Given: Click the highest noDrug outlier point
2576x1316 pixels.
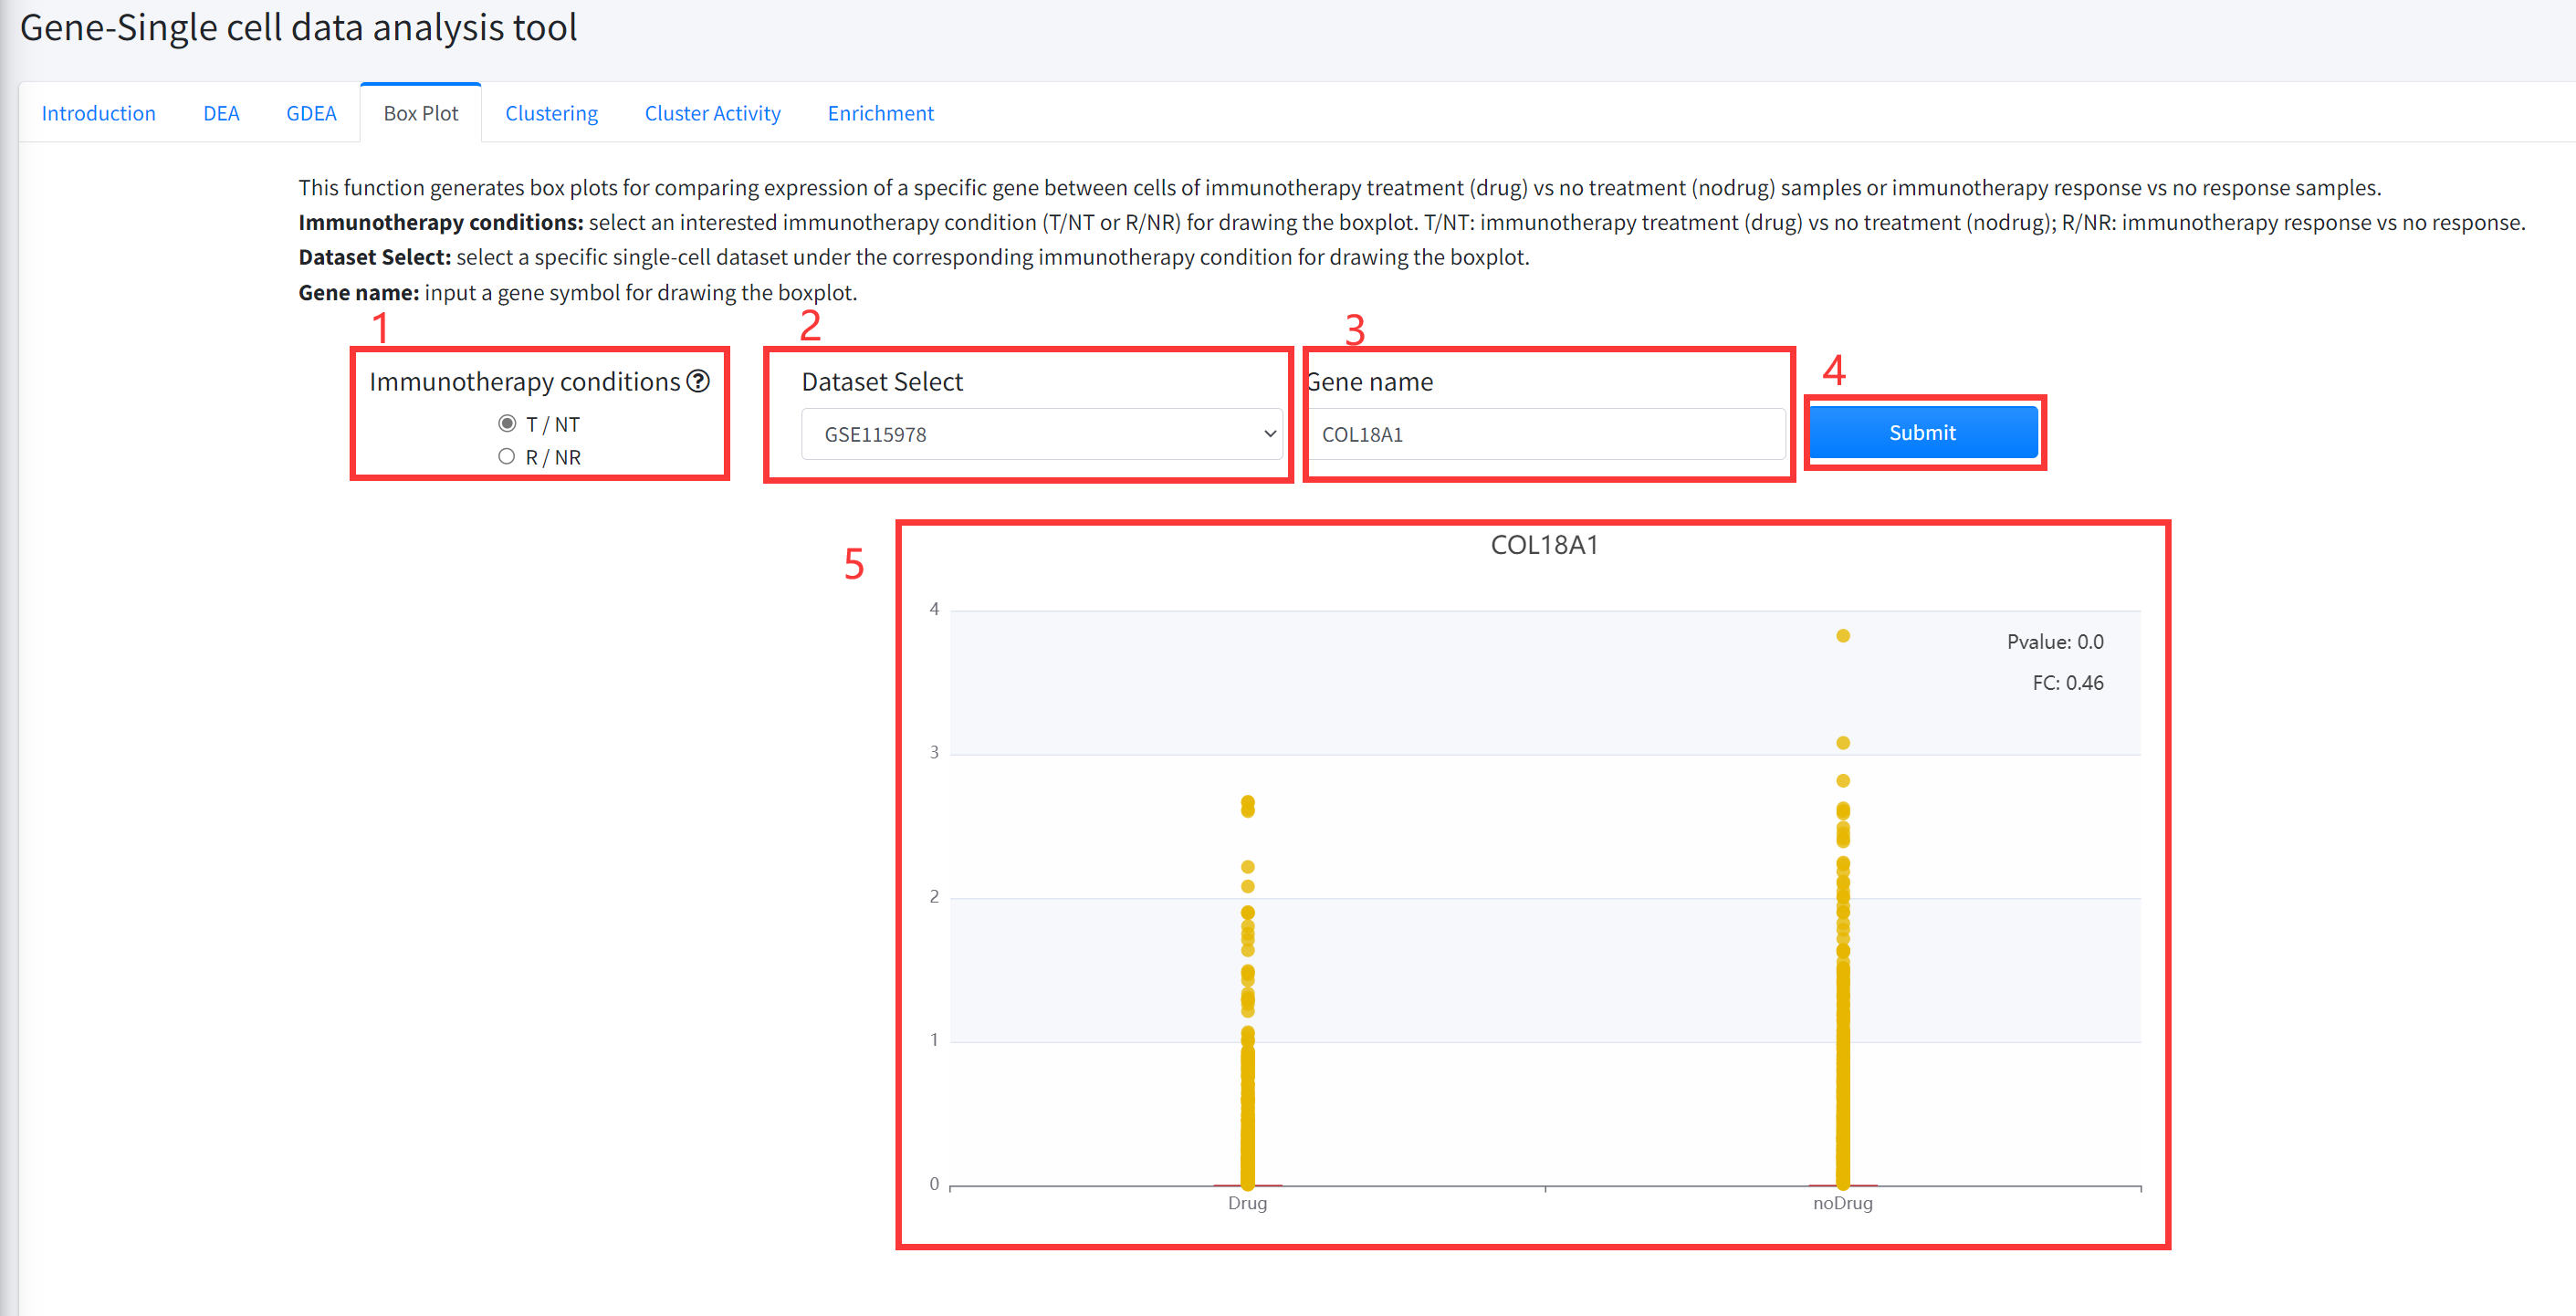Looking at the screenshot, I should pos(1843,636).
